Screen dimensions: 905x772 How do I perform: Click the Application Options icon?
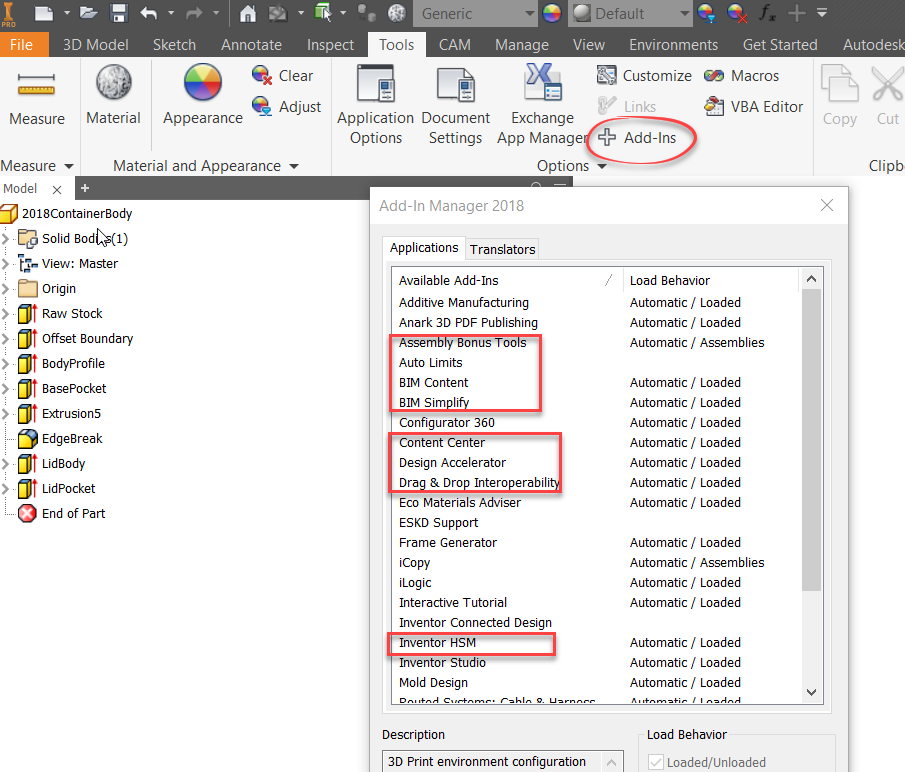click(x=375, y=84)
